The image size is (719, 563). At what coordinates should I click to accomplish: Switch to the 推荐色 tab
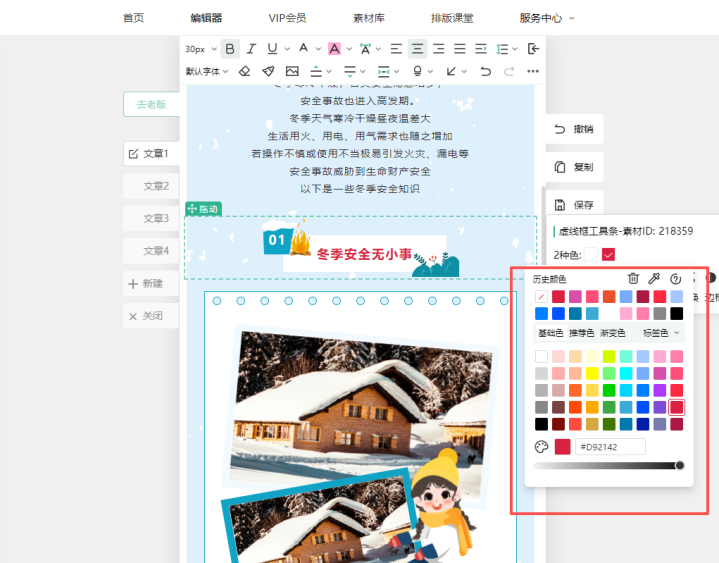coord(581,333)
